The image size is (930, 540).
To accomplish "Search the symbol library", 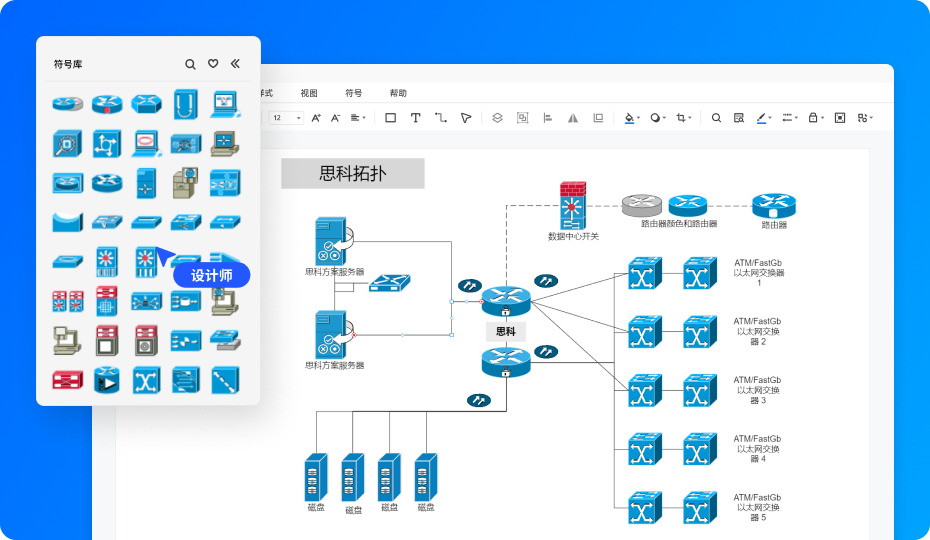I will (x=190, y=64).
